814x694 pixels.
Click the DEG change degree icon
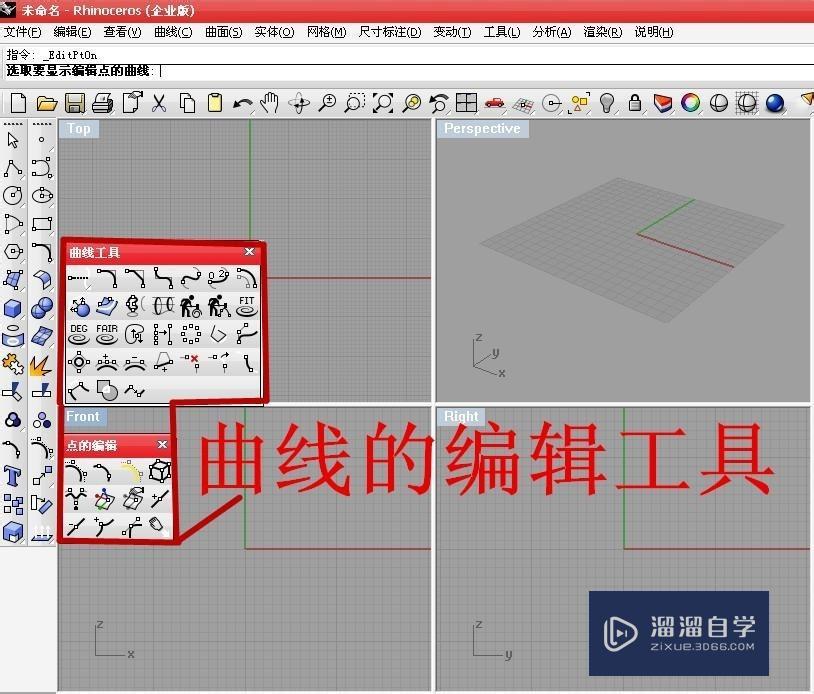79,334
